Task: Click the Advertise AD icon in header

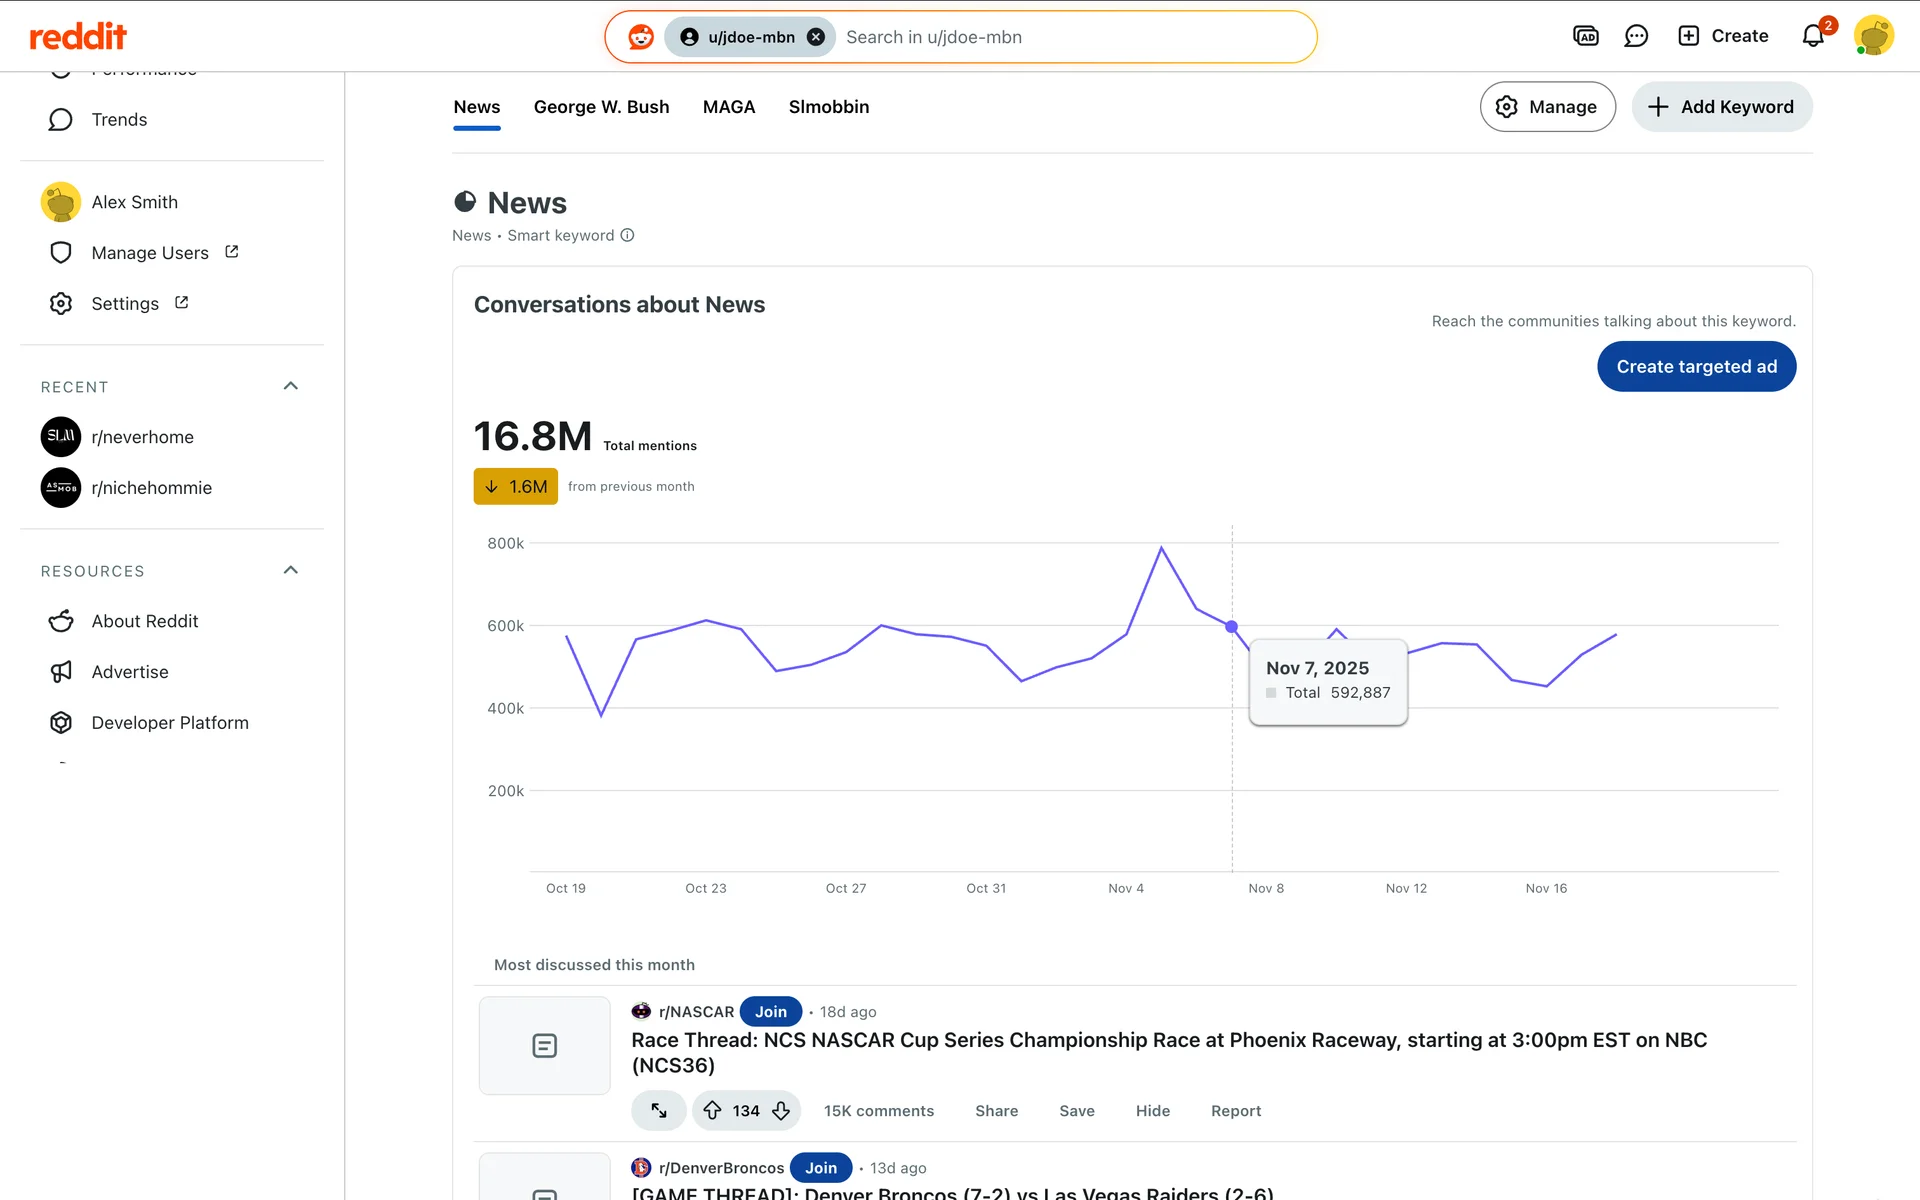Action: (1586, 37)
